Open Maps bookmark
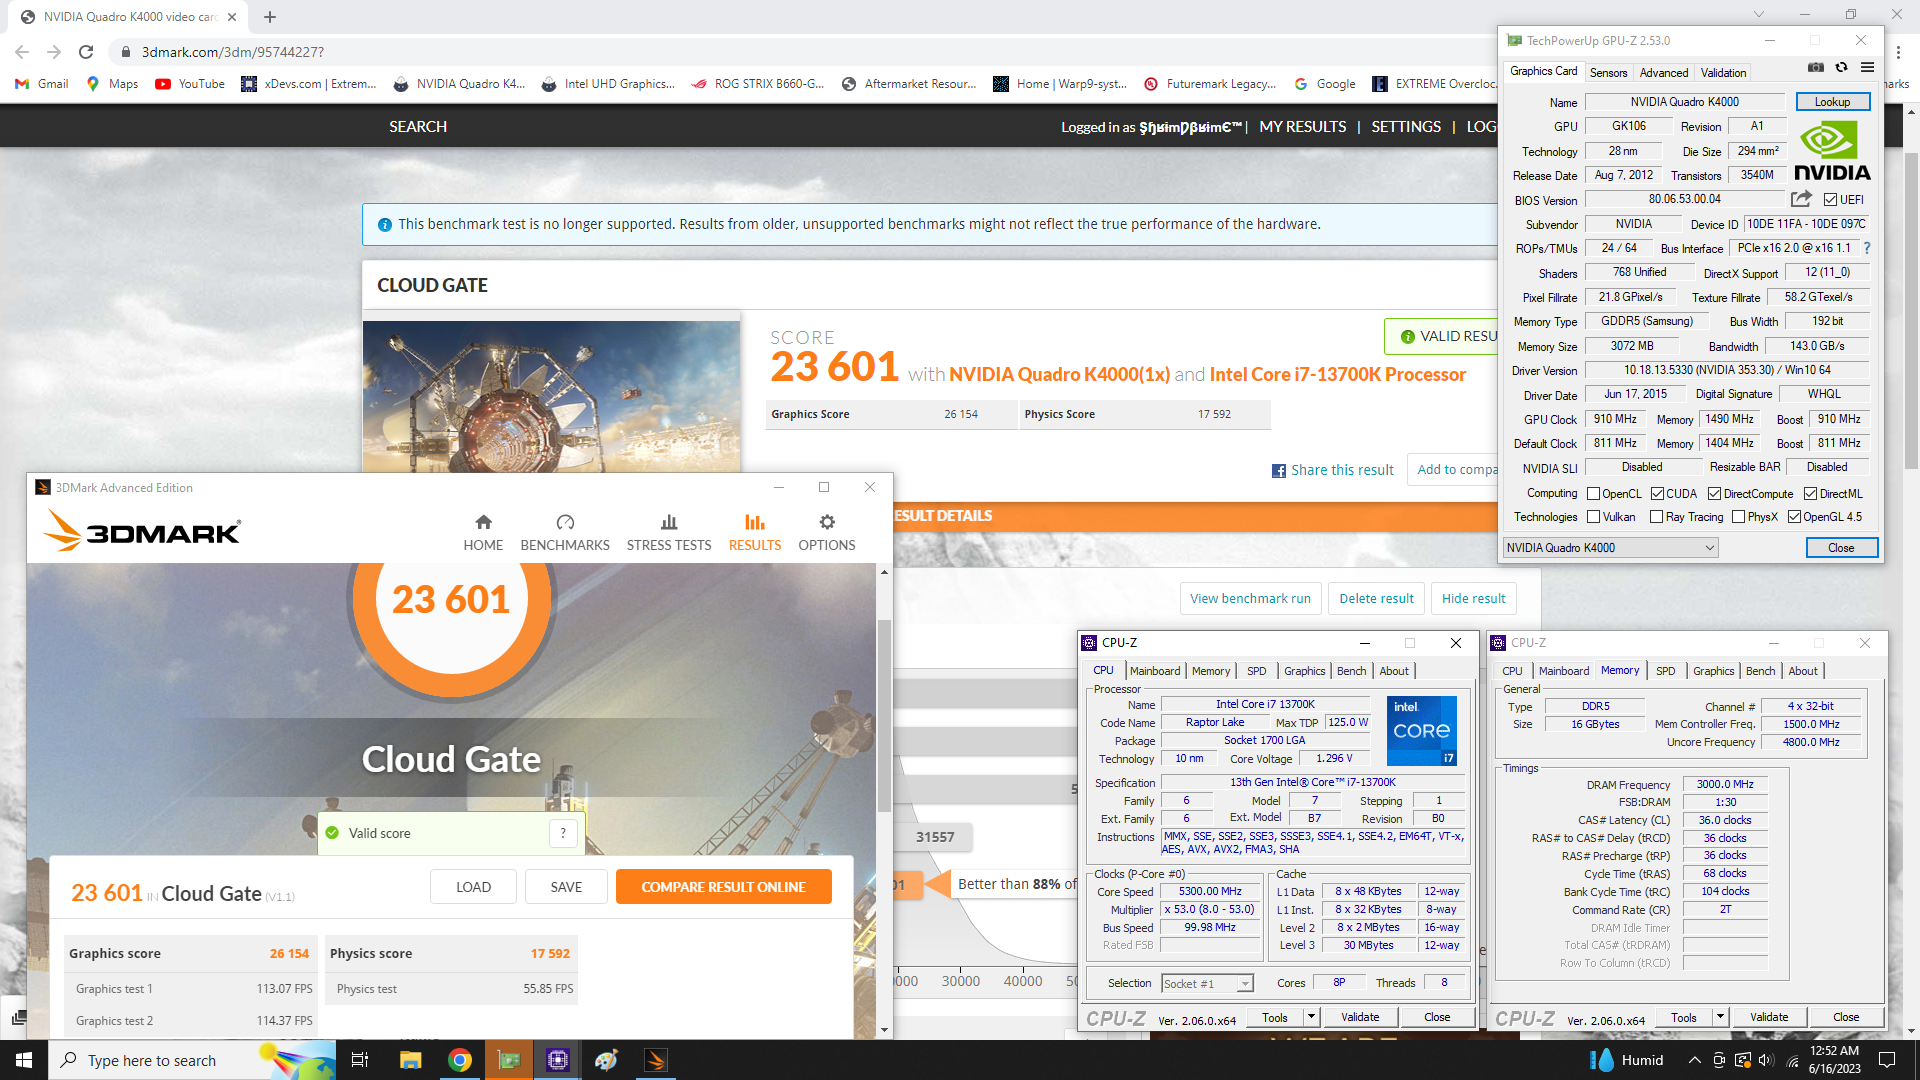The image size is (1920, 1080). pyautogui.click(x=112, y=84)
